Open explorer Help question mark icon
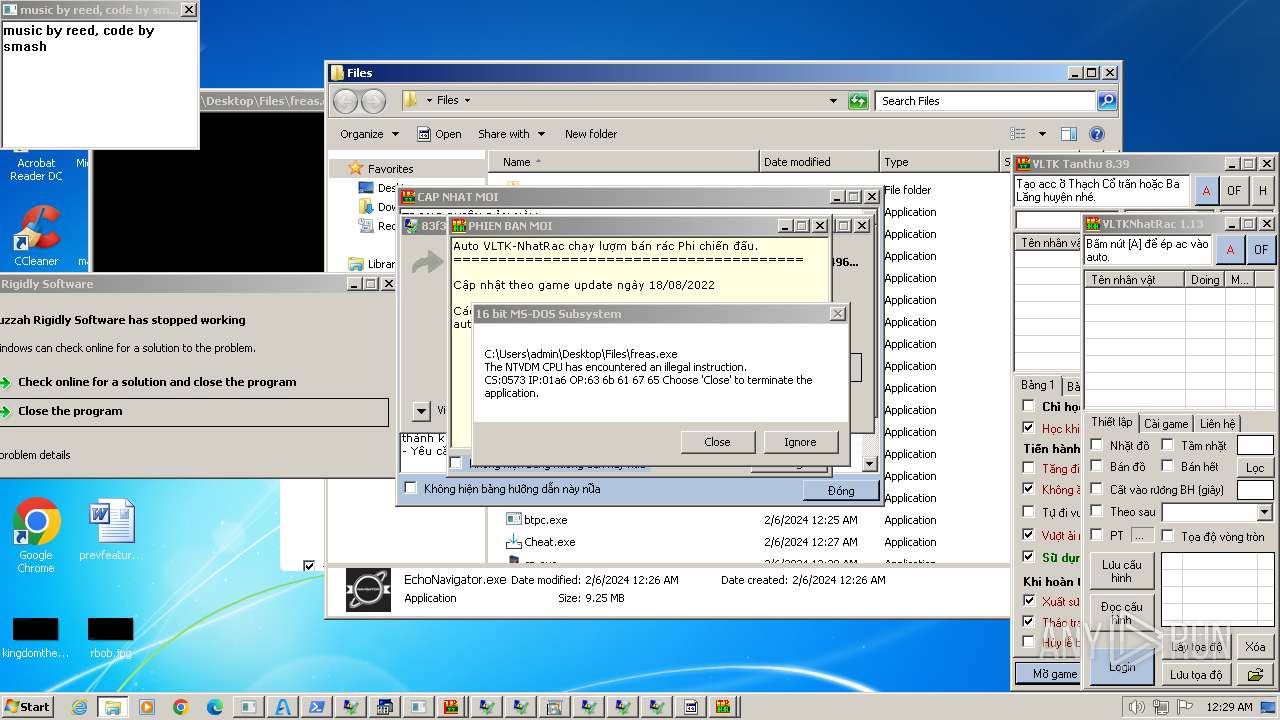Viewport: 1280px width, 720px height. 1097,134
